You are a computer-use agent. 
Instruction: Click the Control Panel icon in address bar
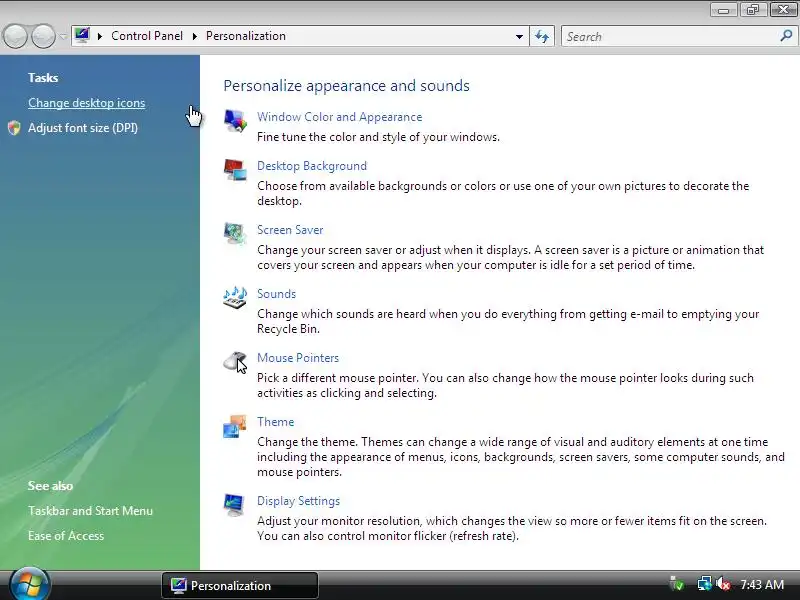click(82, 36)
